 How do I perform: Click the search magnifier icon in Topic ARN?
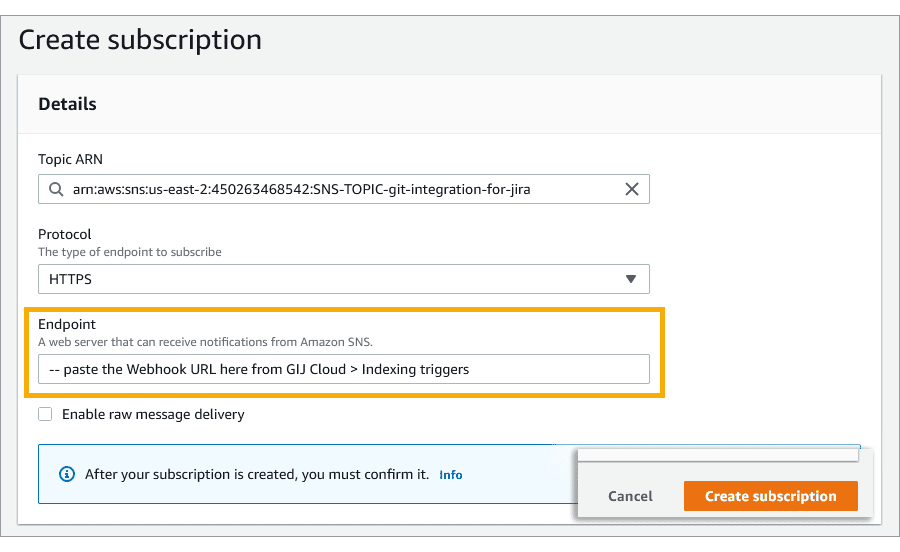pyautogui.click(x=56, y=189)
